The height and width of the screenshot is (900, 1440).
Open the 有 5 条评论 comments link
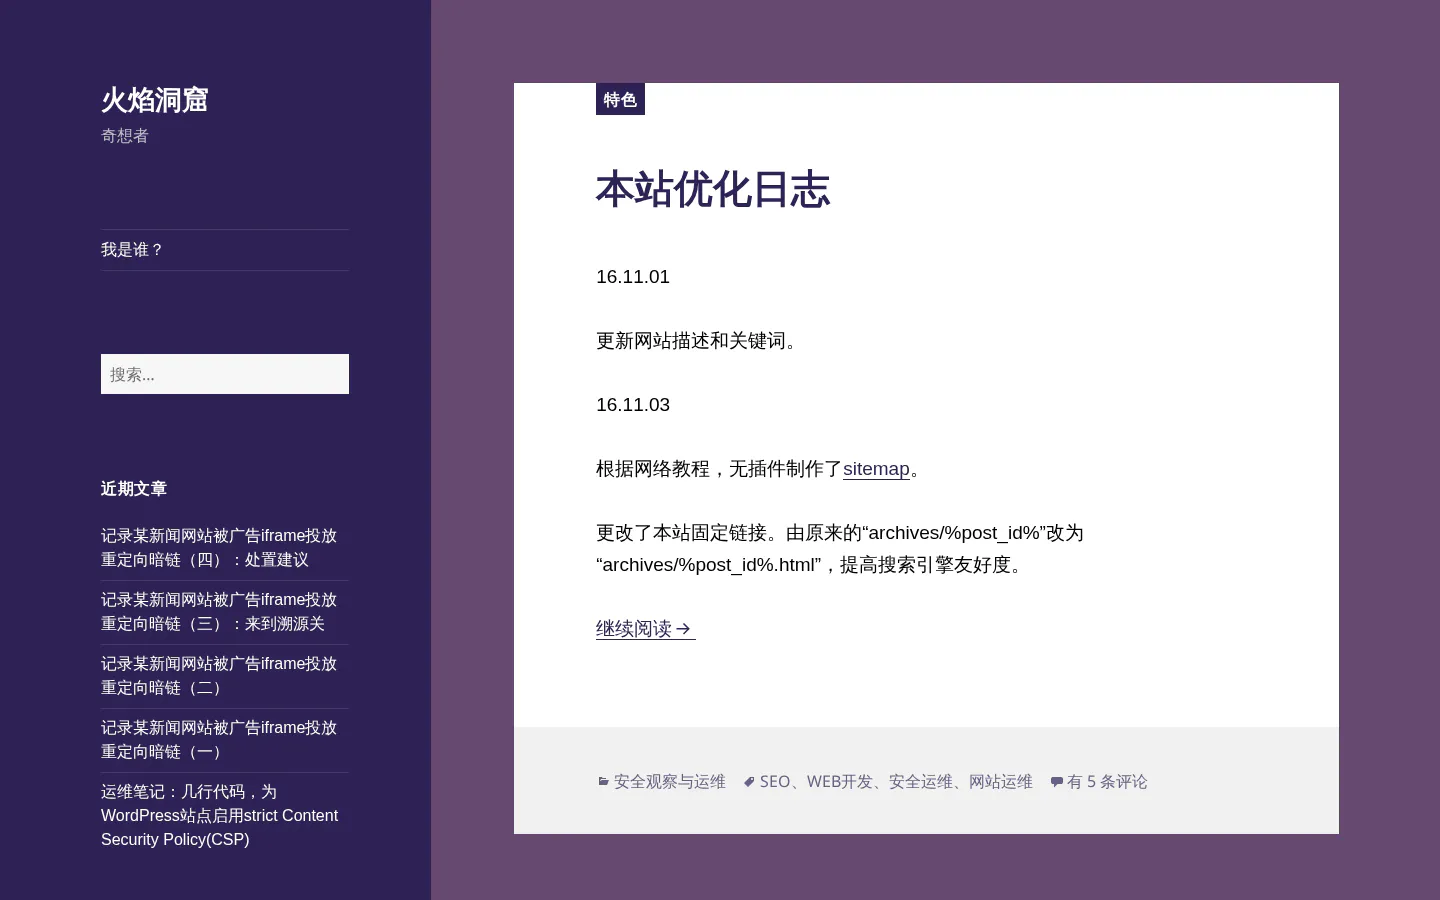point(1107,782)
